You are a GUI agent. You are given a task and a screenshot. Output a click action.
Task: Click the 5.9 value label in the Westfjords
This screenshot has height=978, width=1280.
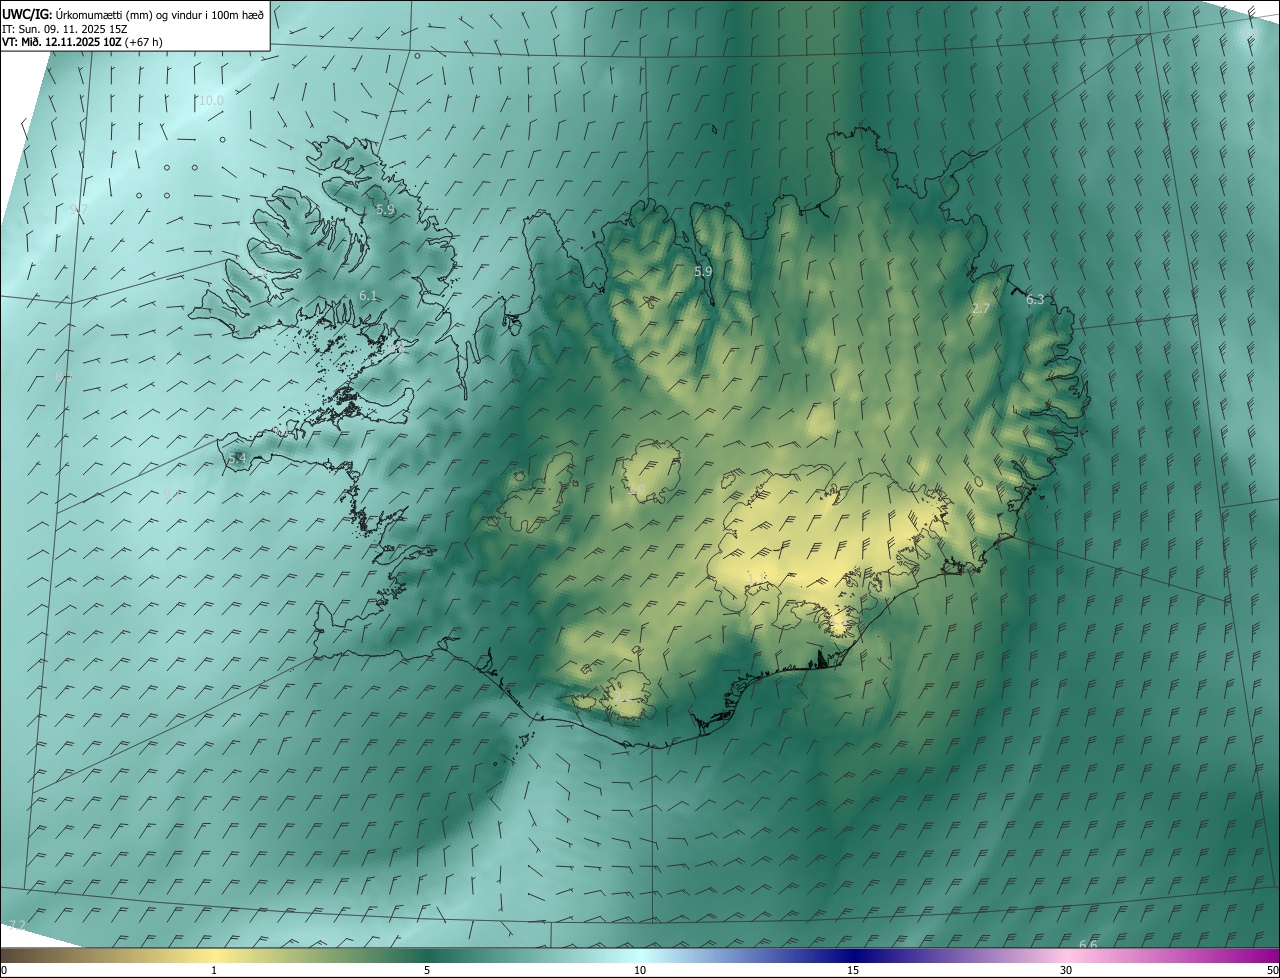386,210
